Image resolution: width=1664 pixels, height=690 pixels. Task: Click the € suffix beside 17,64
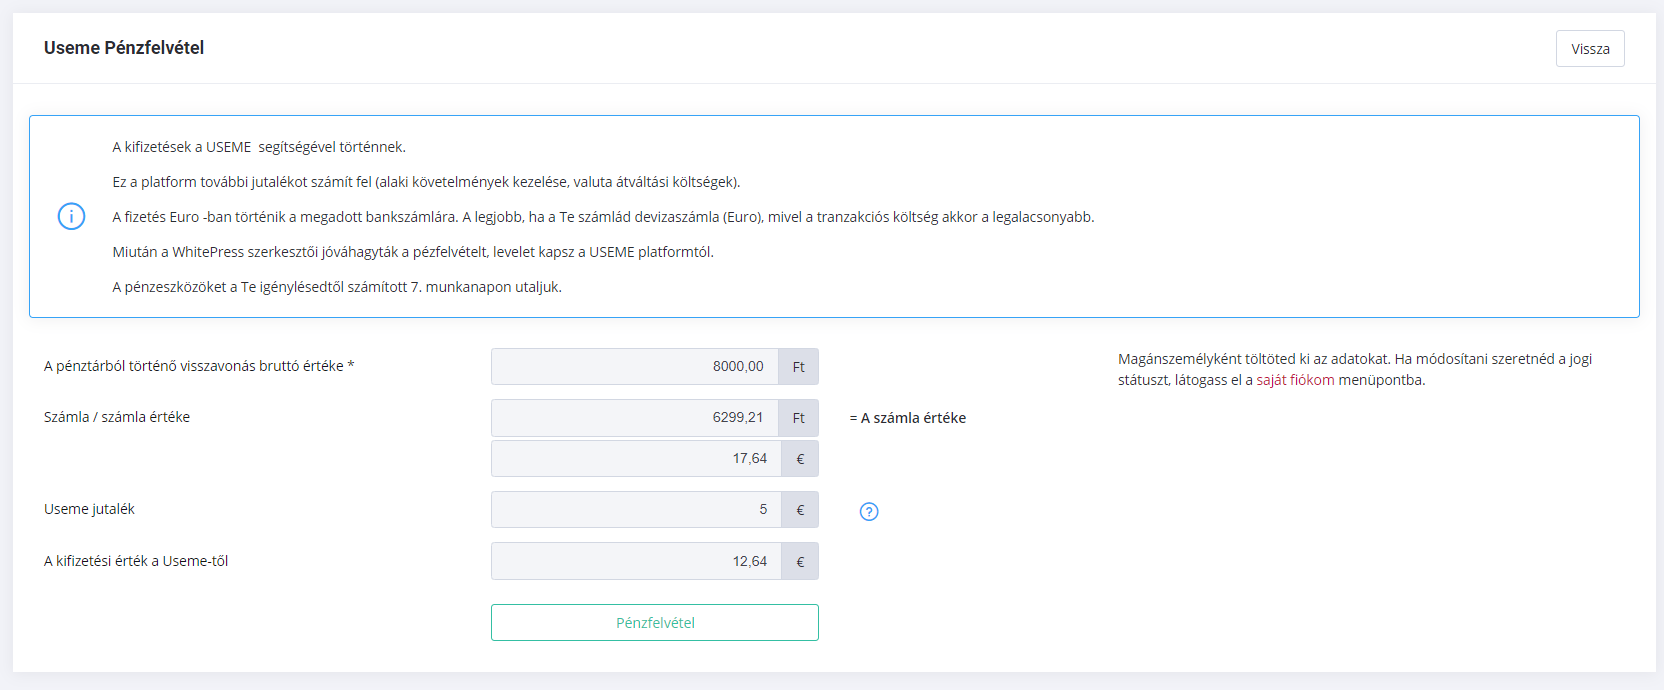pyautogui.click(x=800, y=458)
